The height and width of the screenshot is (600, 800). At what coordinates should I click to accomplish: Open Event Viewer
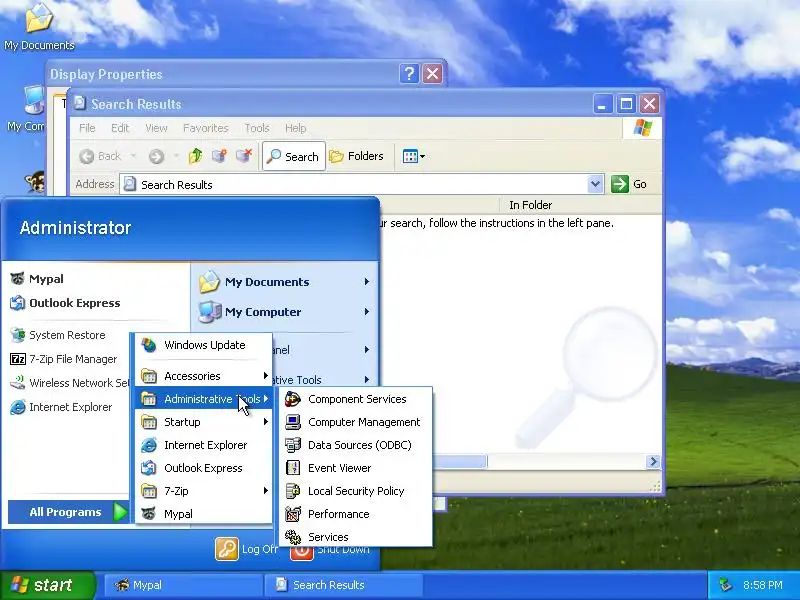(356, 468)
